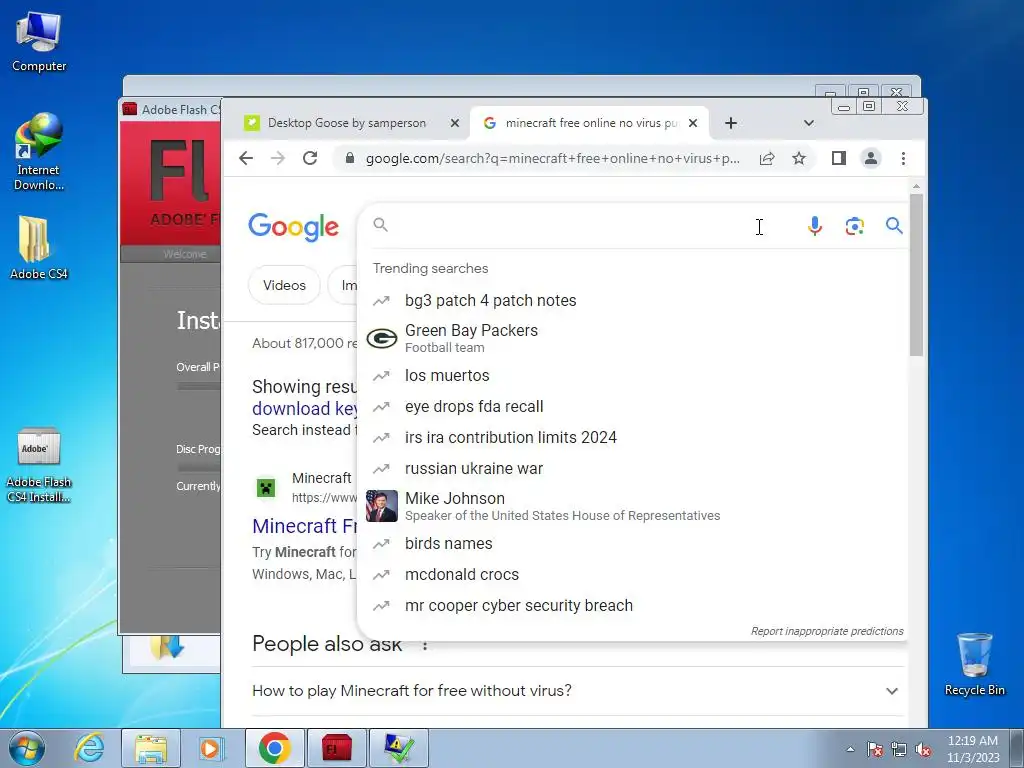Open the Chrome side panel
The image size is (1024, 768).
[x=839, y=158]
